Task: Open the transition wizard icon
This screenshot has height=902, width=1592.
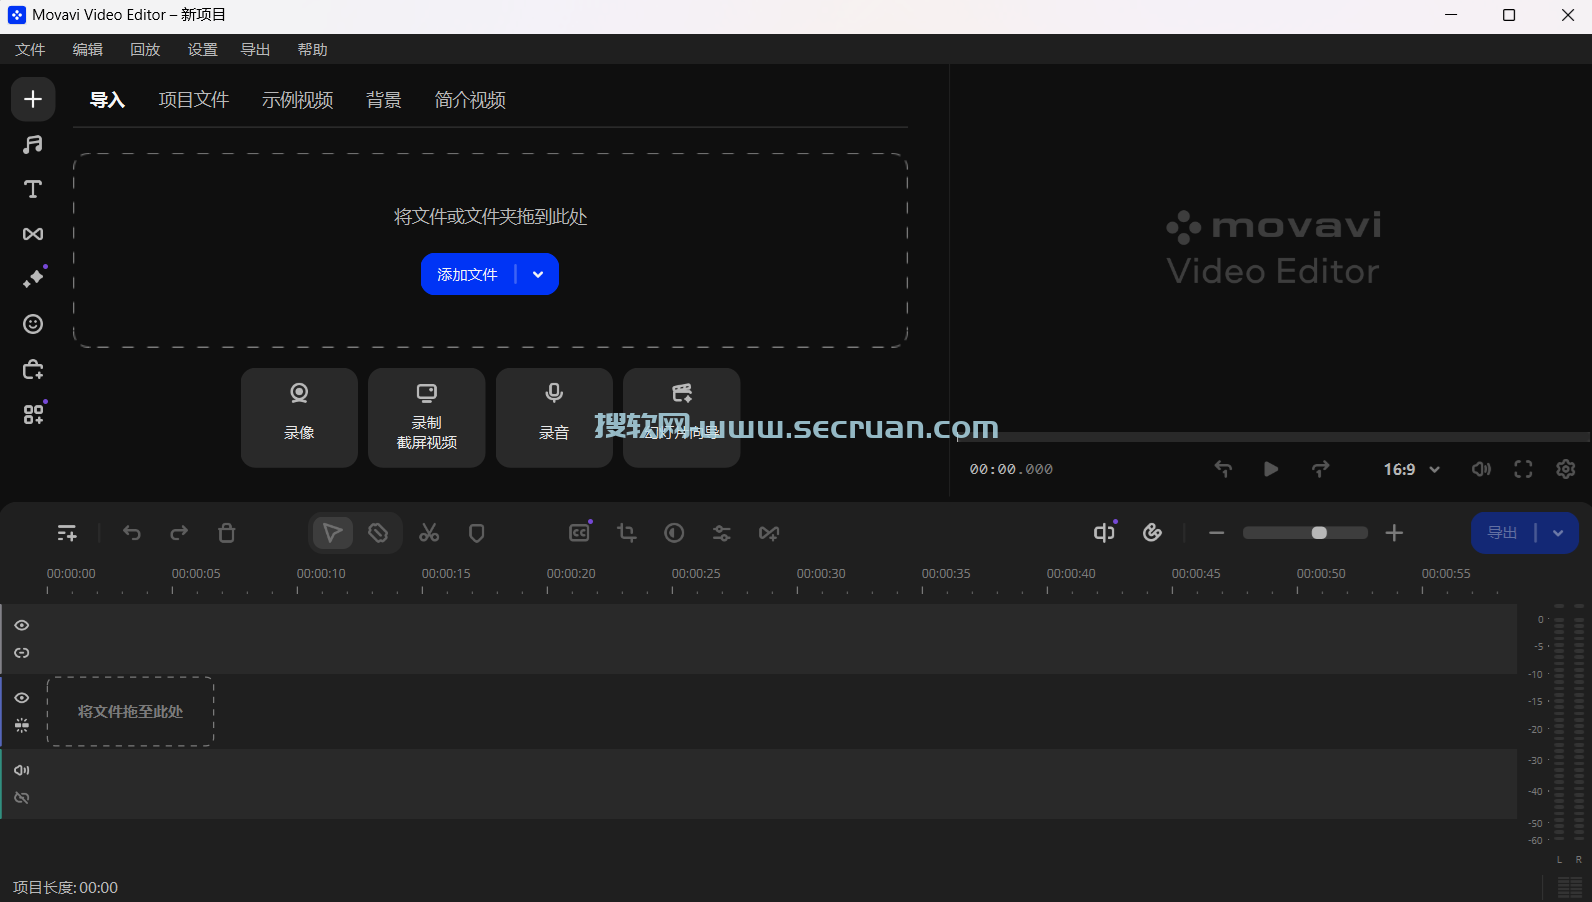Action: pyautogui.click(x=769, y=533)
